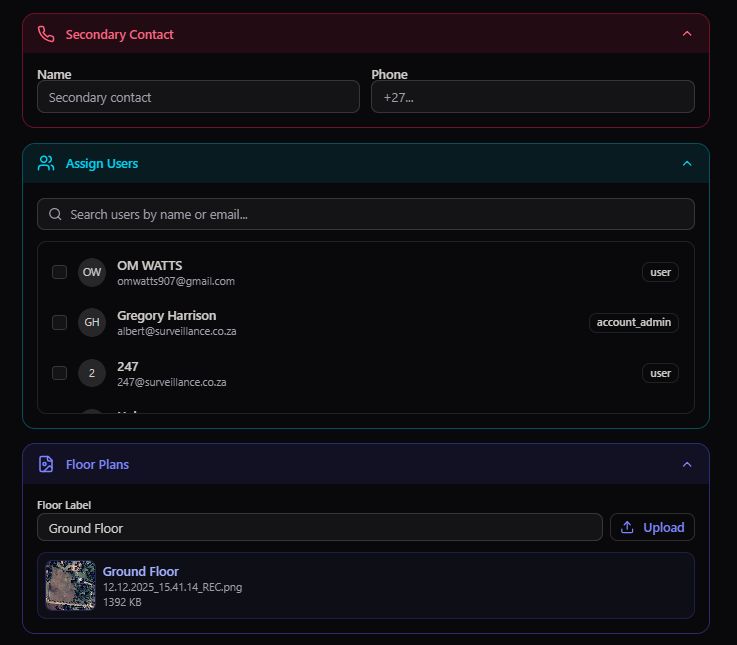Select the Gregory Harrison checkbox
737x645 pixels.
point(59,322)
